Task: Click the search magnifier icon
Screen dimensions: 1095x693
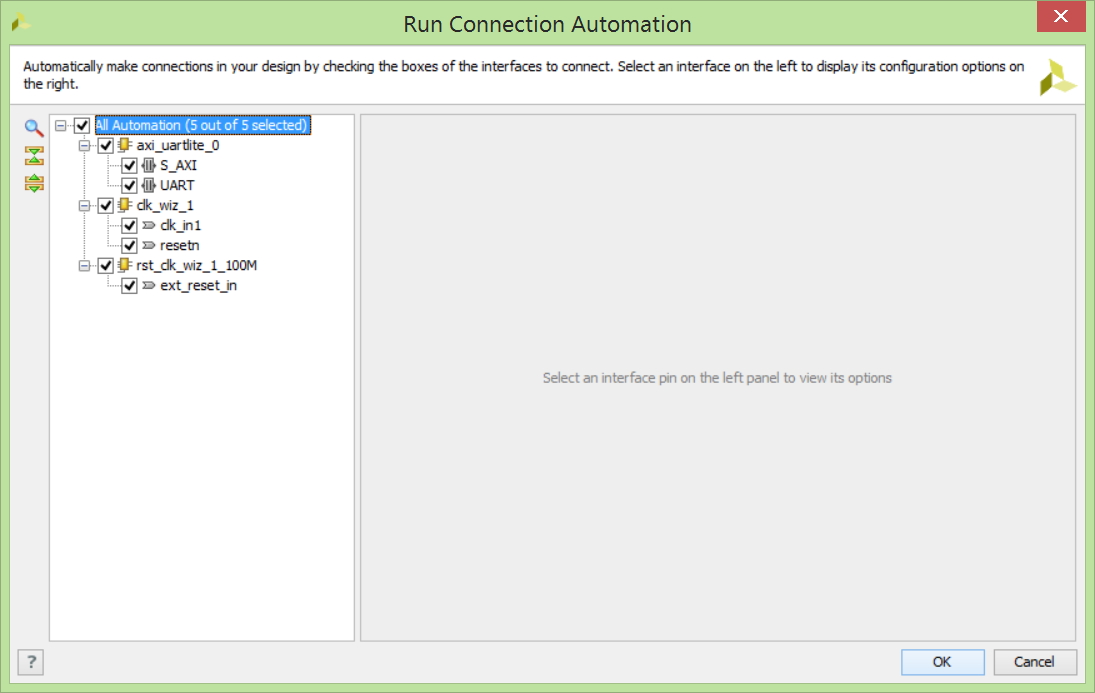Action: coord(34,127)
